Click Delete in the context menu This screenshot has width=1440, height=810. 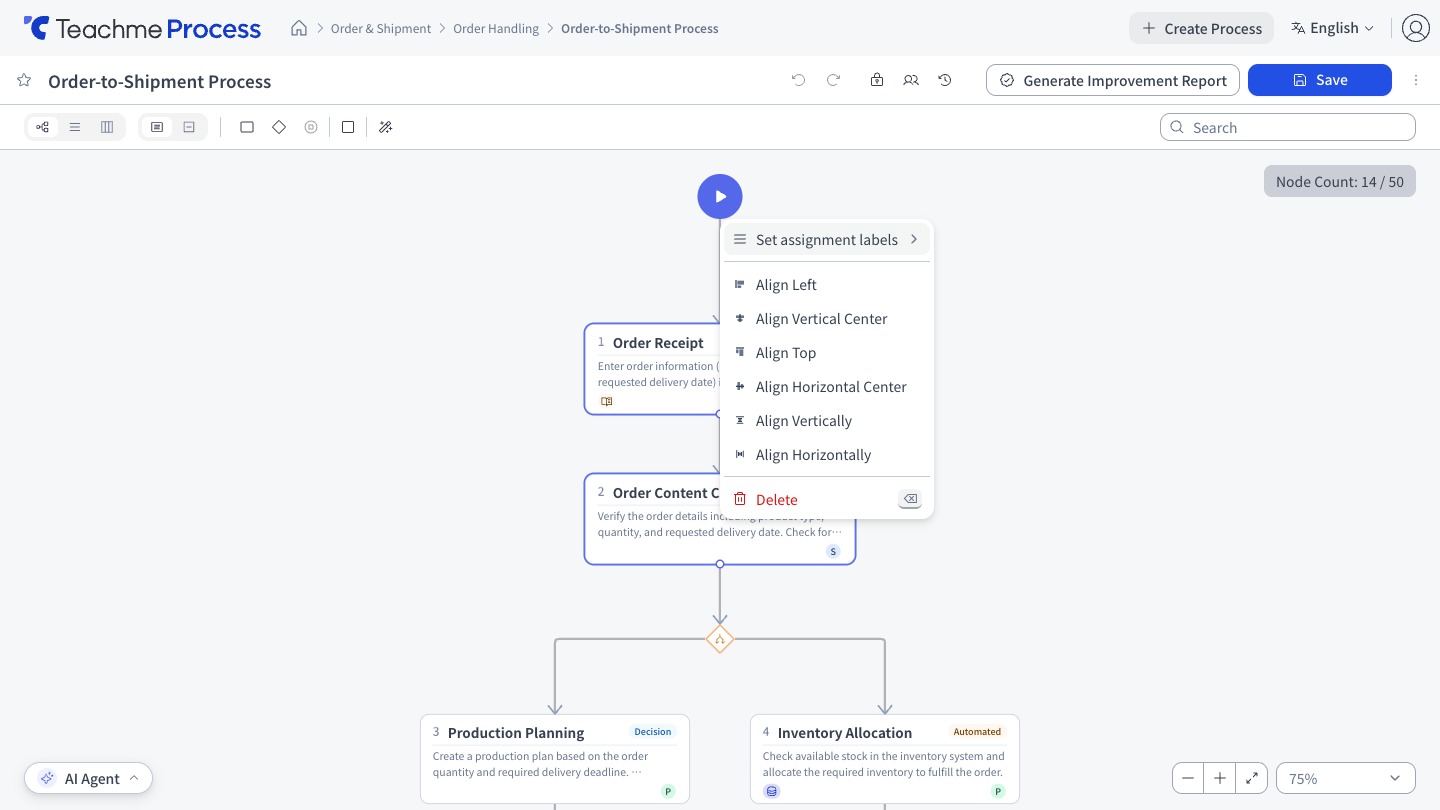(827, 500)
